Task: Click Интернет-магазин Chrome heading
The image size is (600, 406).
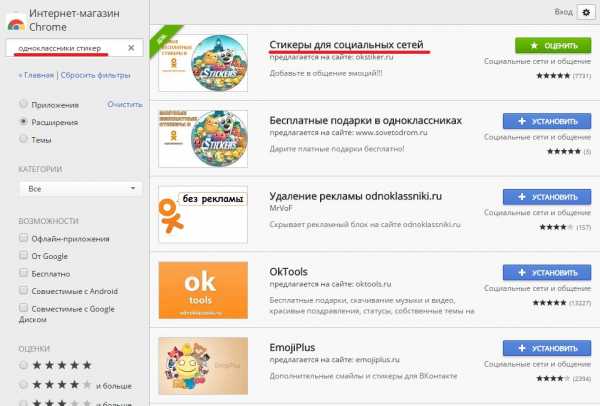Action: click(x=74, y=20)
